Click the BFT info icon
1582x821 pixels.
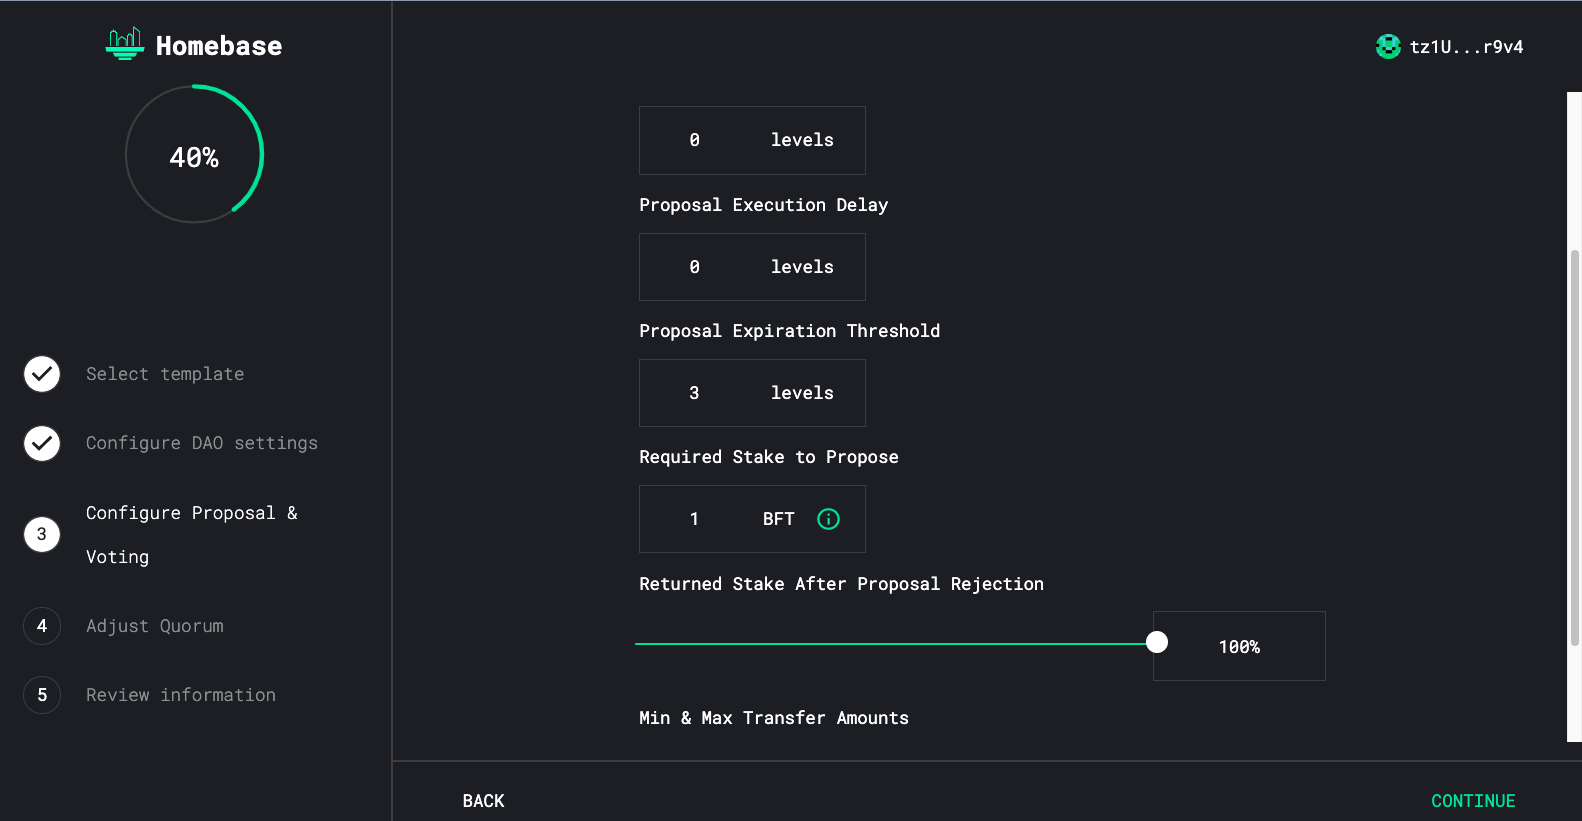tap(828, 519)
